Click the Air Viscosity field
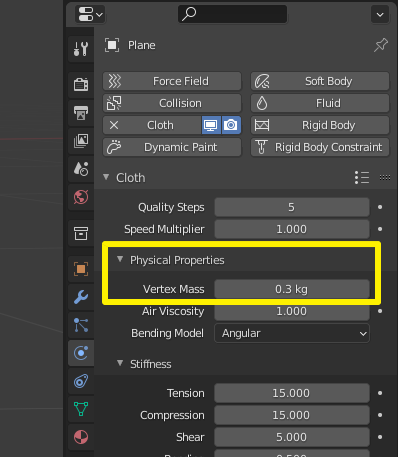 coord(292,311)
